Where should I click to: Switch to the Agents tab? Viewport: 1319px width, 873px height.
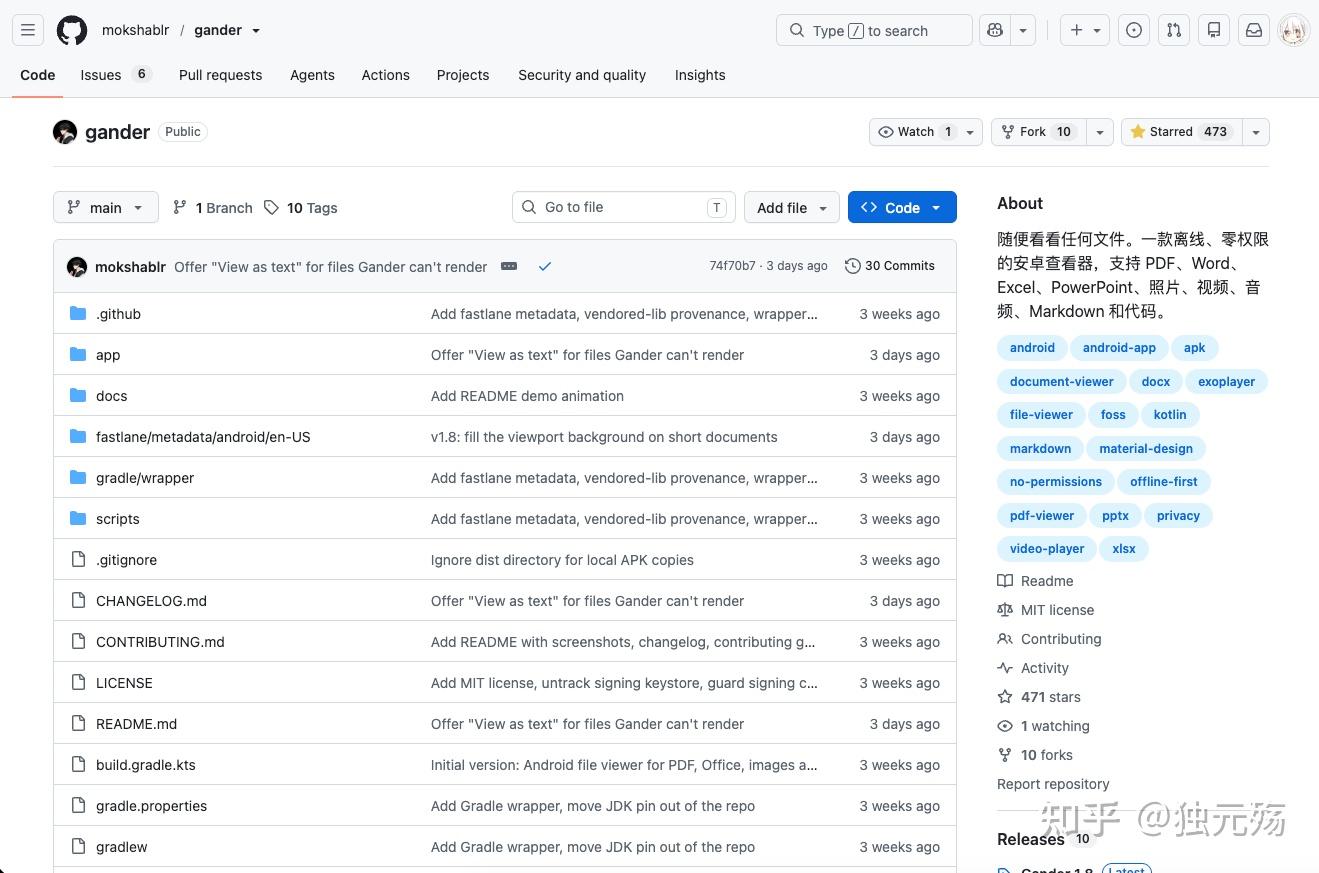(312, 75)
